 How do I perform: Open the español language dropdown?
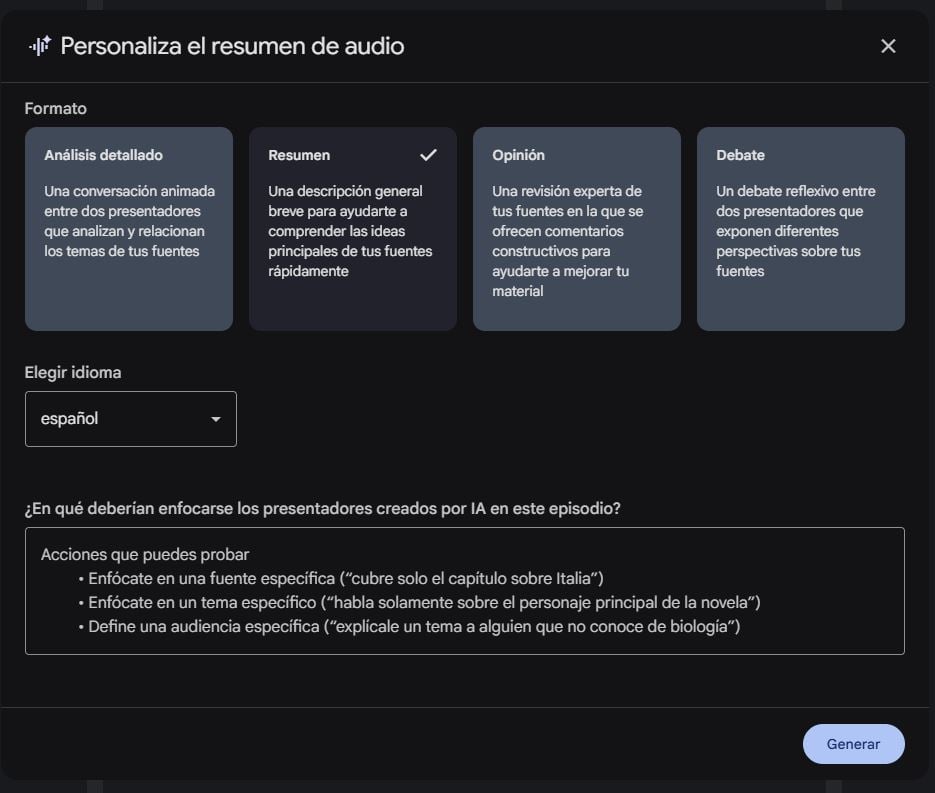pos(130,419)
